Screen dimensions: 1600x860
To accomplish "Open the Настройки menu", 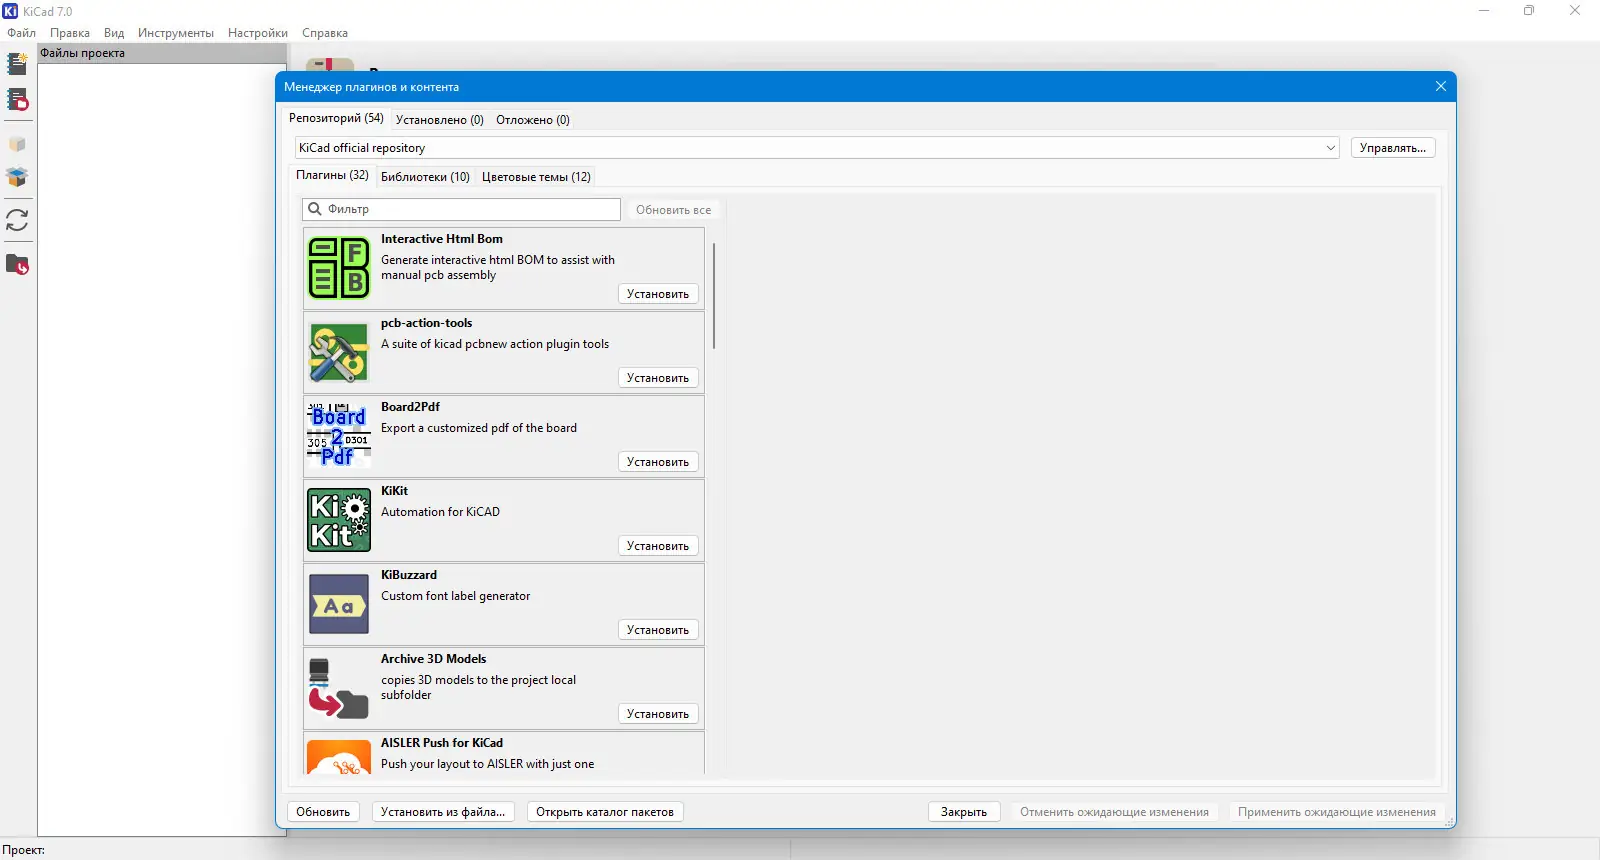I will 258,33.
